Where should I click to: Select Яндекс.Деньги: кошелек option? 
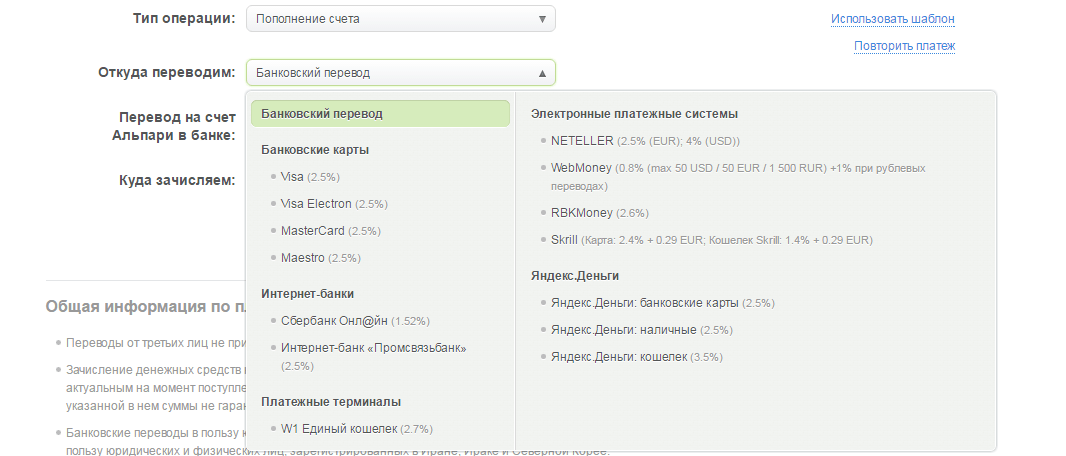coord(636,357)
